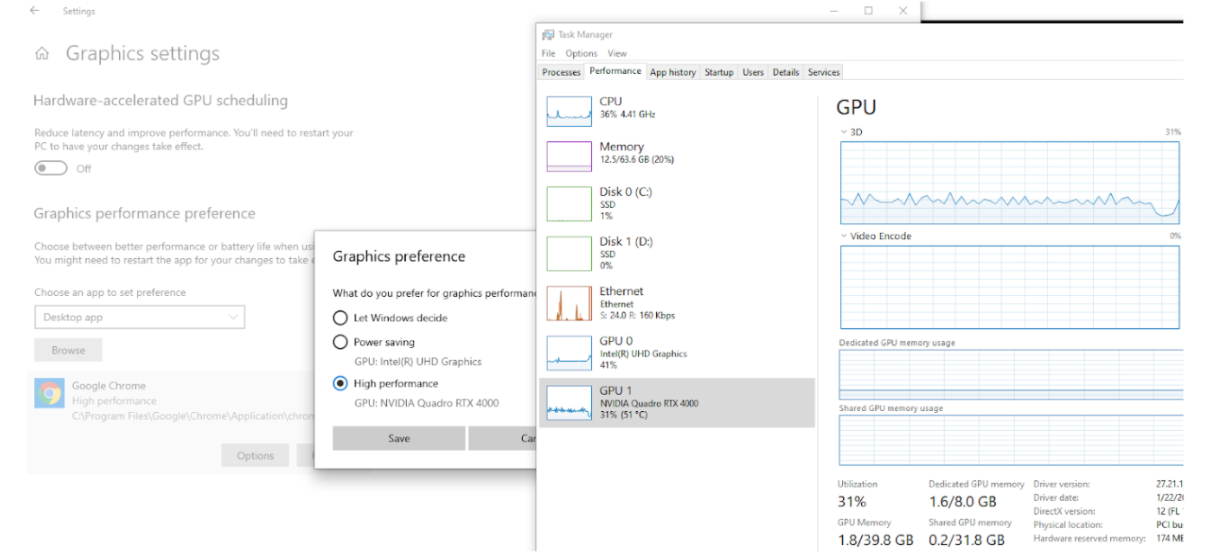This screenshot has width=1224, height=555.
Task: Switch to the Details tab
Action: [786, 72]
